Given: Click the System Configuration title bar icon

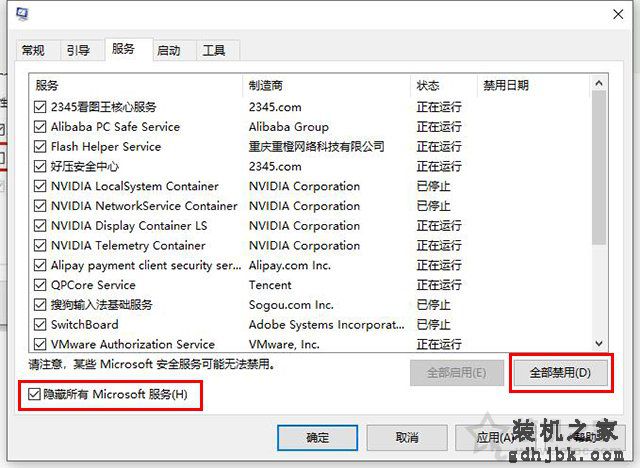Looking at the screenshot, I should click(22, 13).
